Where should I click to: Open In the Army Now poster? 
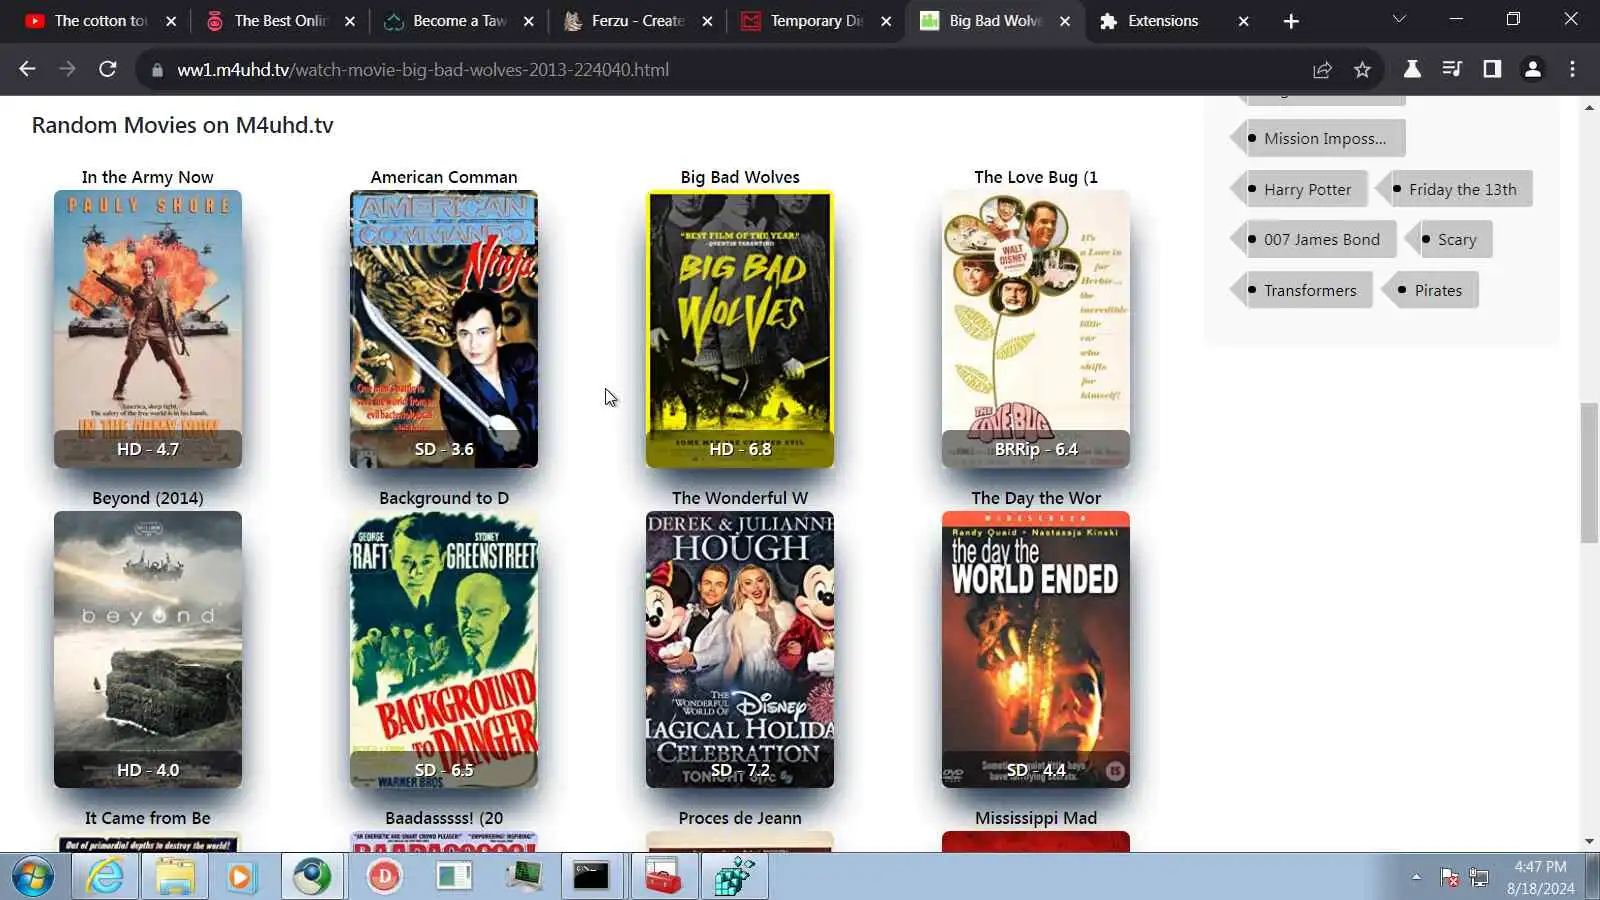pos(148,329)
